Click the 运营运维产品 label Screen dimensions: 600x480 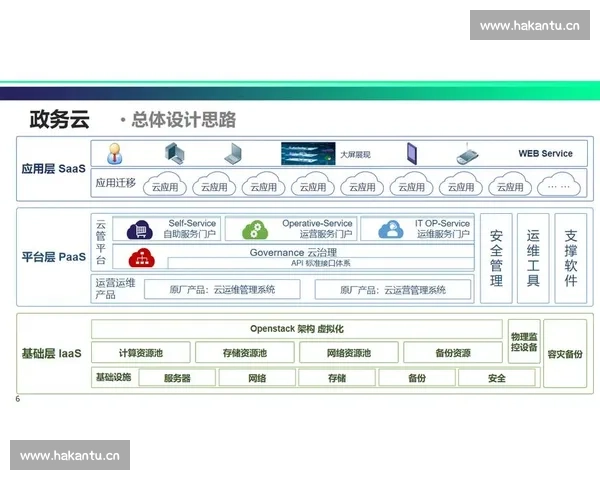click(115, 289)
